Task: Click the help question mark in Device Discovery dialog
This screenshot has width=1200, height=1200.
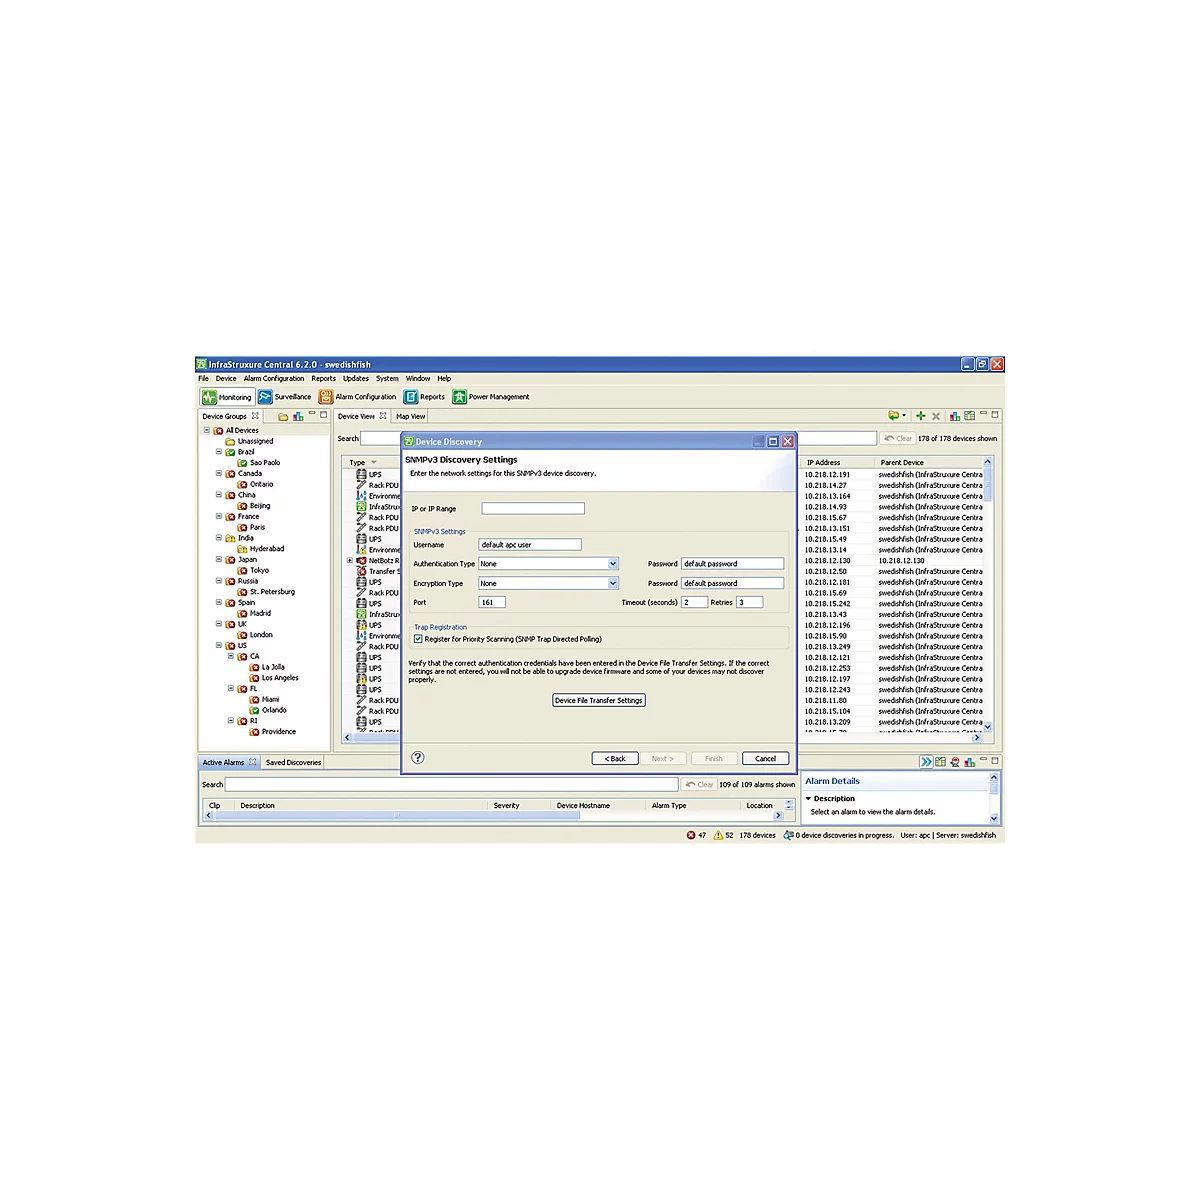Action: click(418, 758)
